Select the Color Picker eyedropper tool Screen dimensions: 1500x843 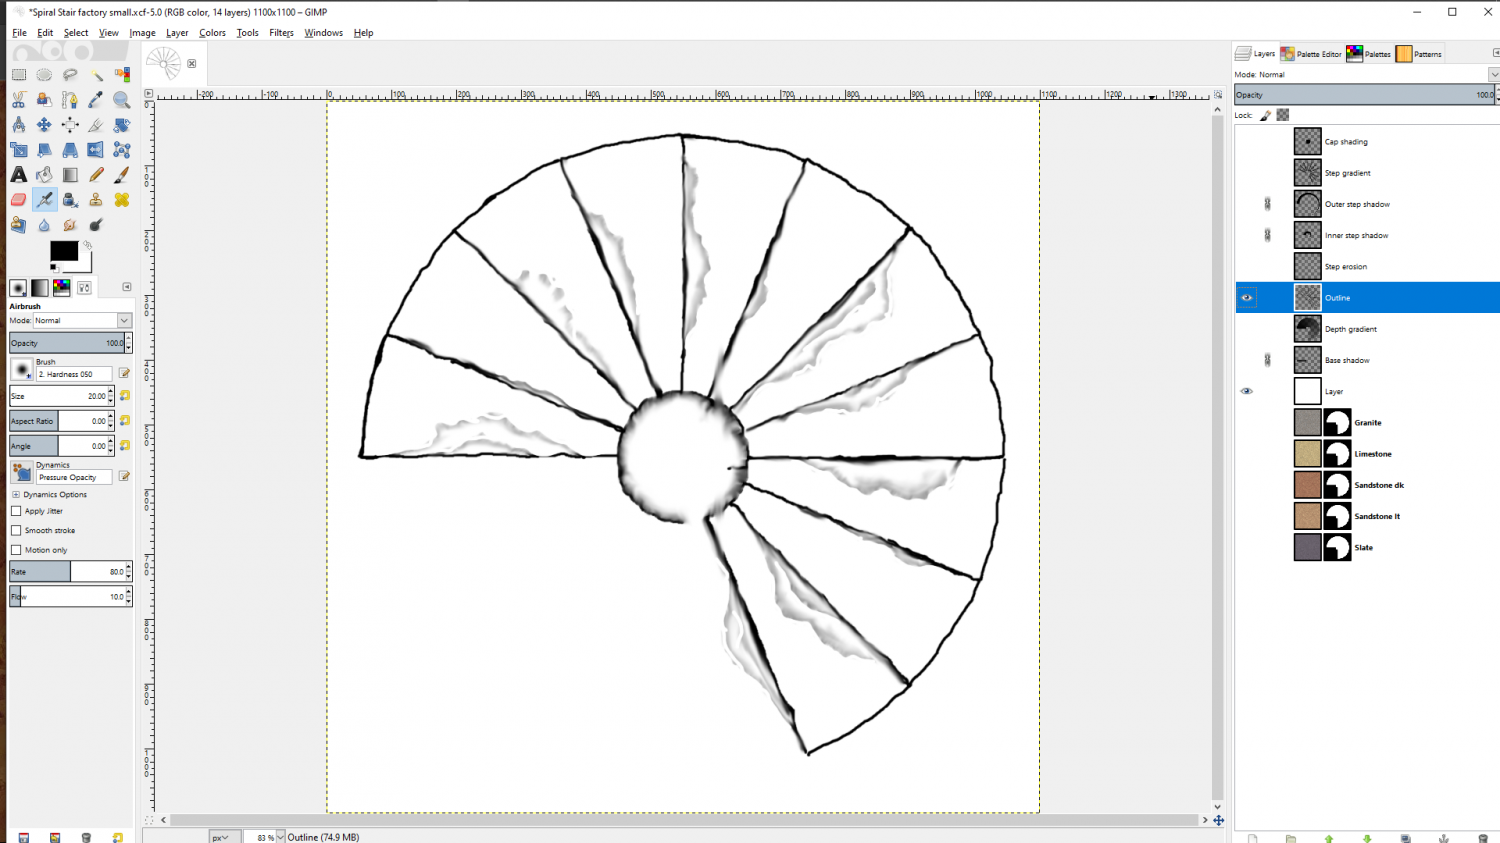coord(96,100)
